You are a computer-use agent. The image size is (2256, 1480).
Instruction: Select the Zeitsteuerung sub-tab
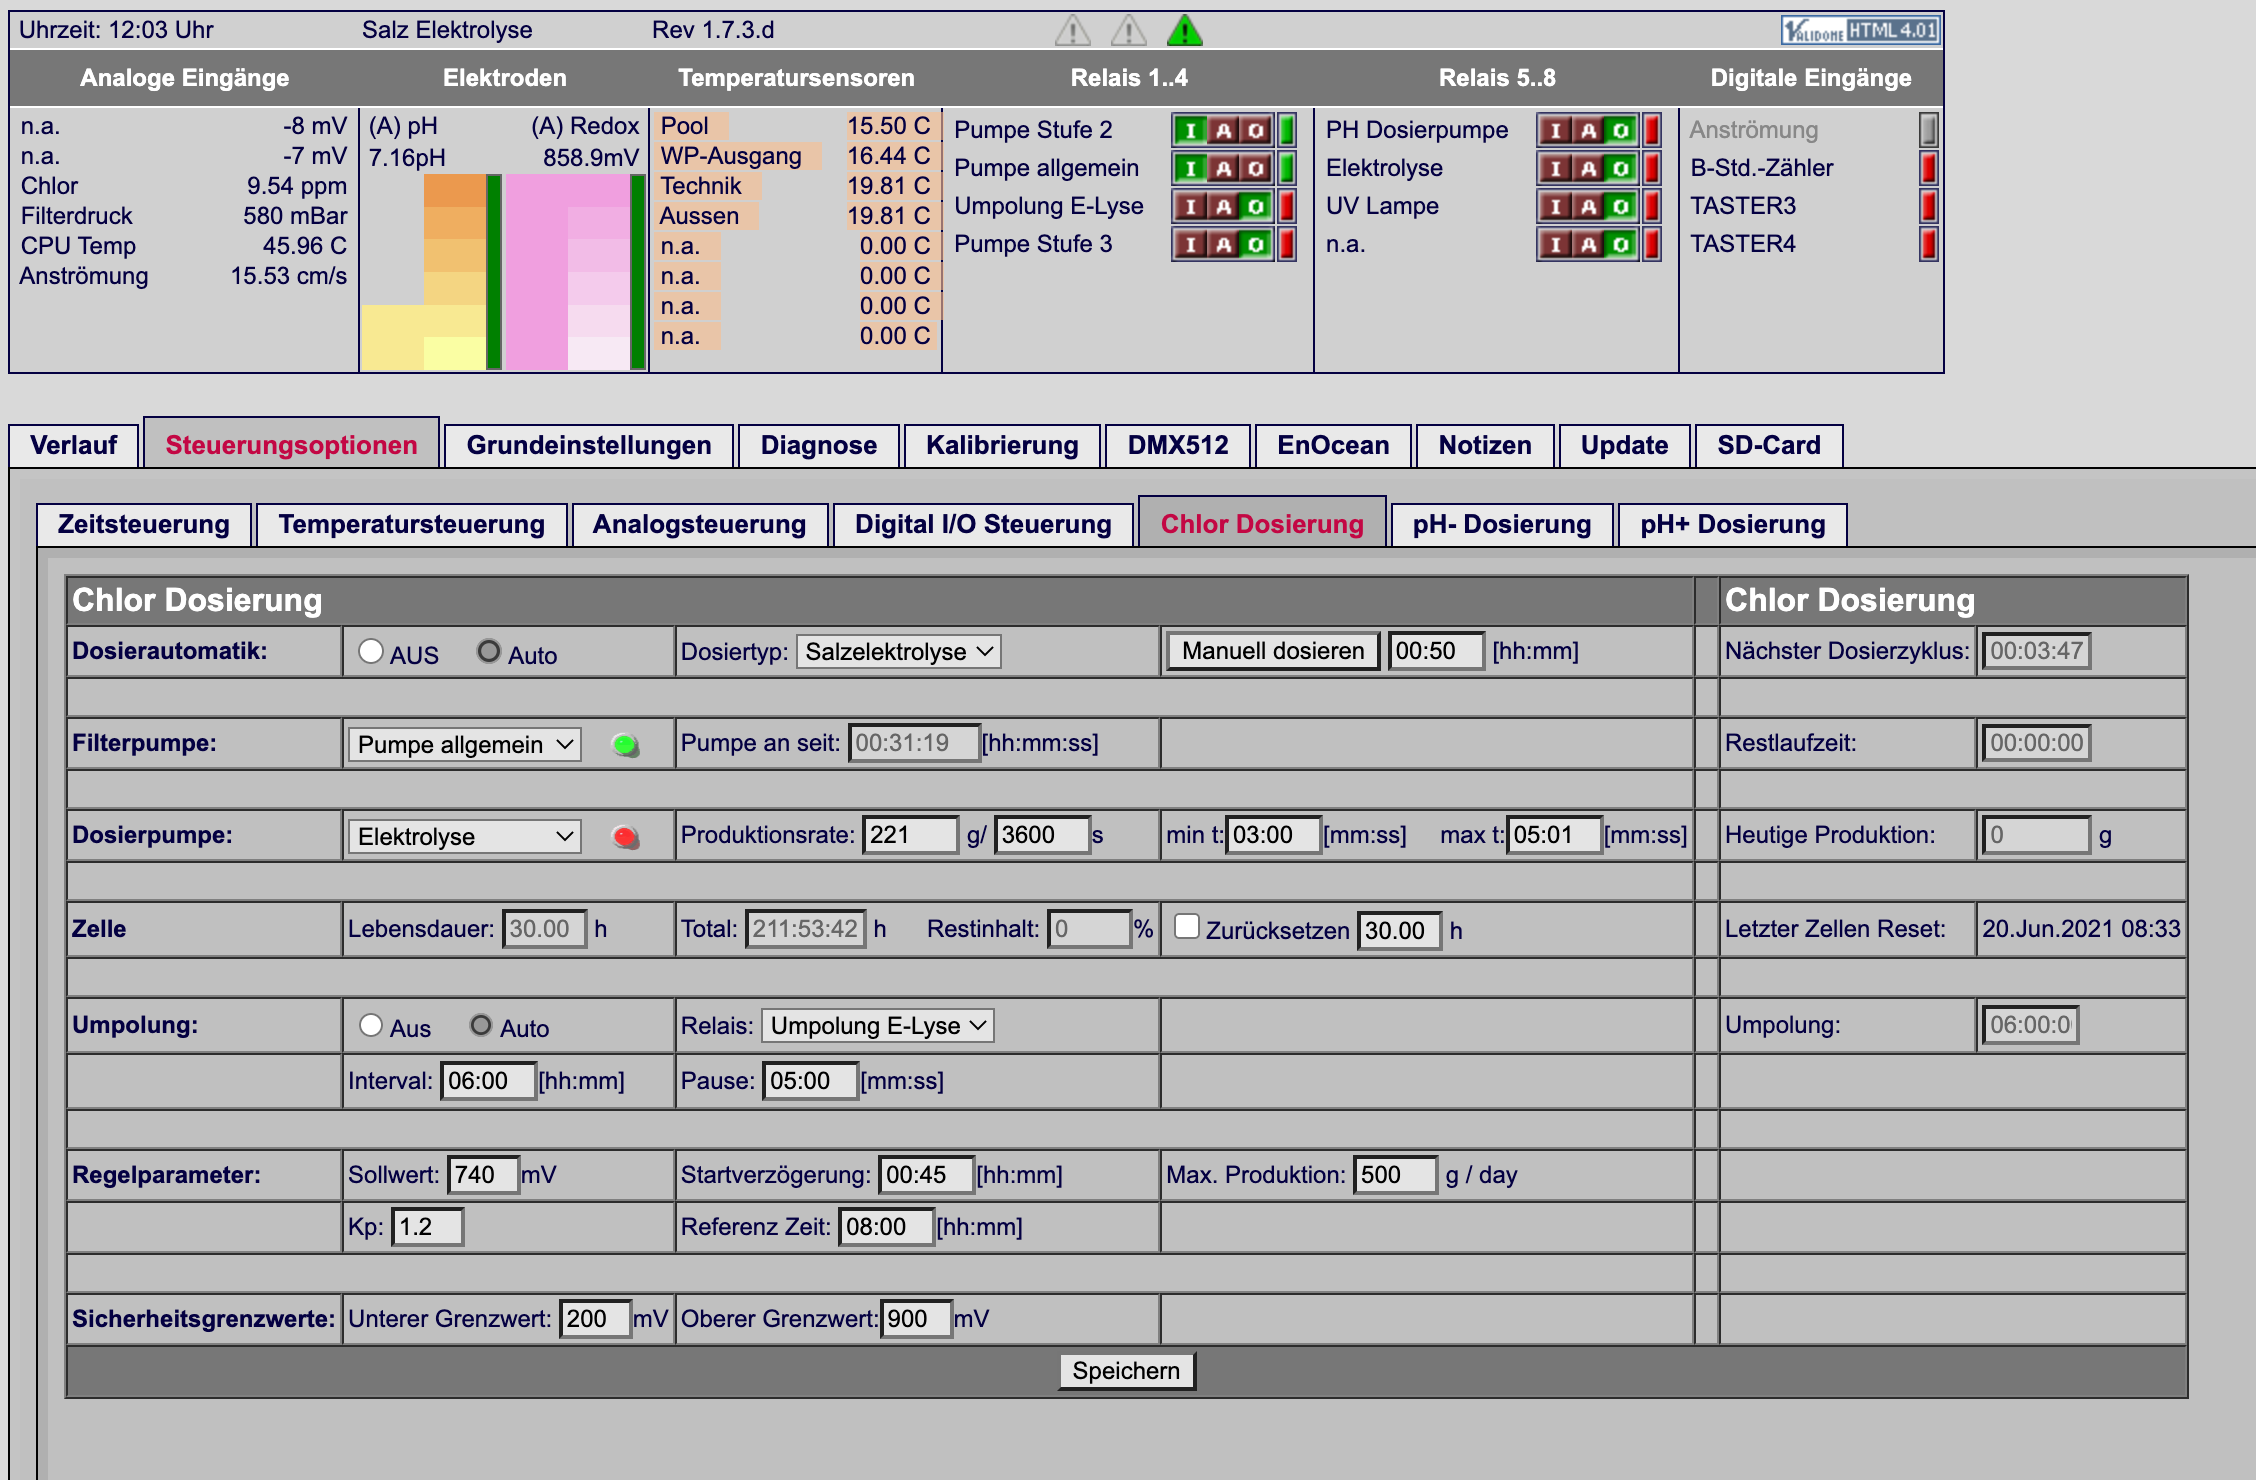tap(144, 525)
